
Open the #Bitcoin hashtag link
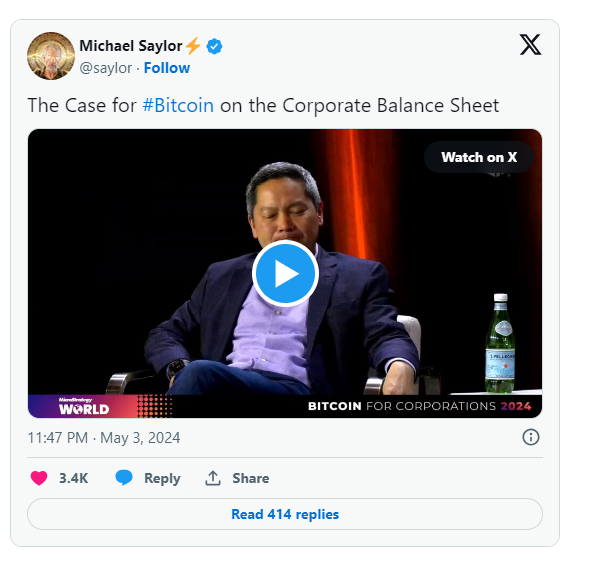178,105
